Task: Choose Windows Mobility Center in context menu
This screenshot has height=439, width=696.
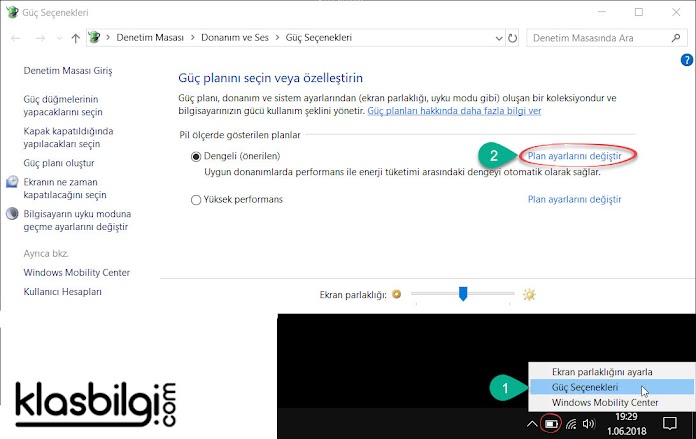Action: pos(612,403)
